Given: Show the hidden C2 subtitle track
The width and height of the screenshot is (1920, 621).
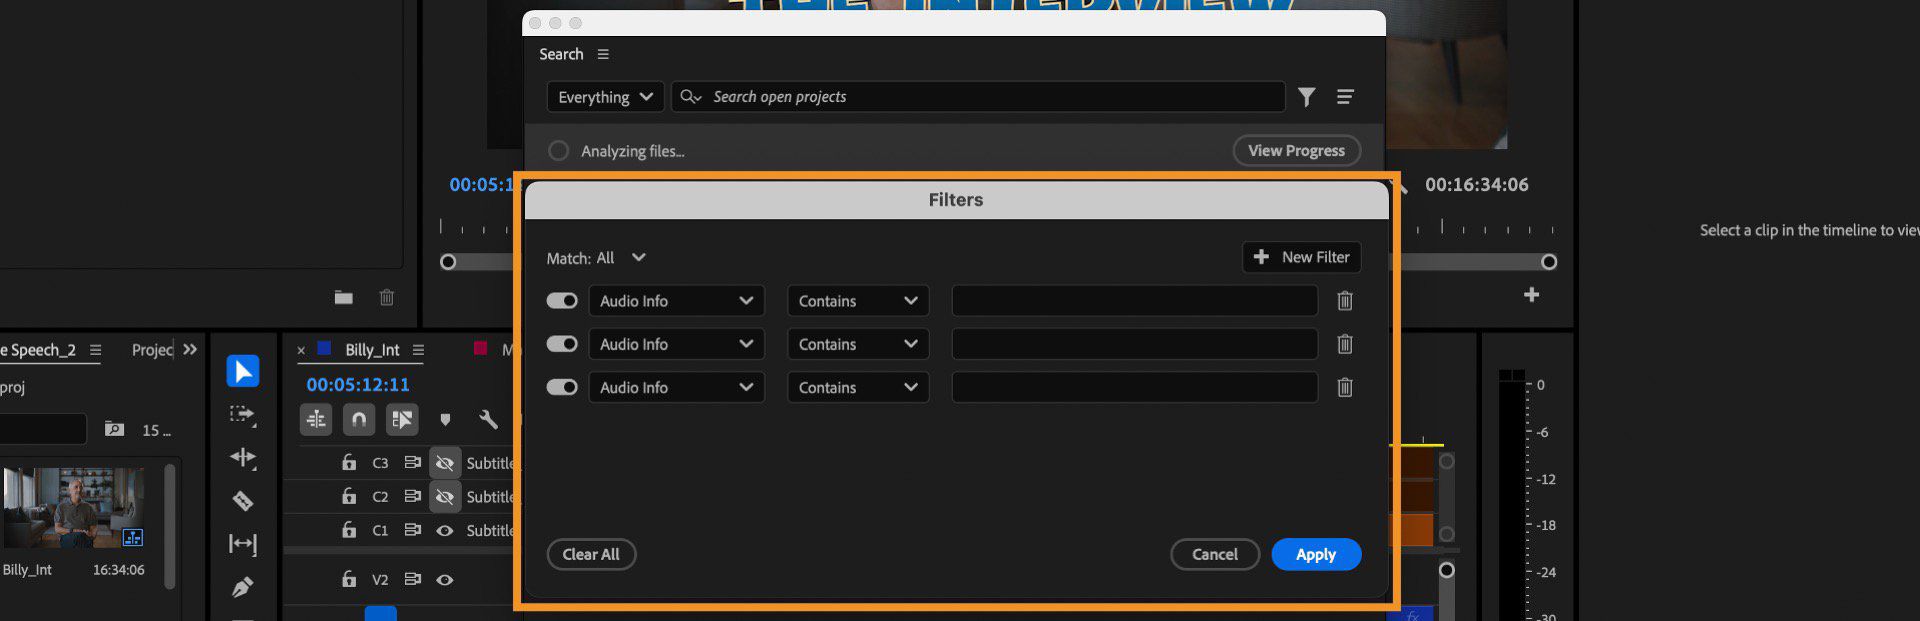Looking at the screenshot, I should pyautogui.click(x=445, y=497).
